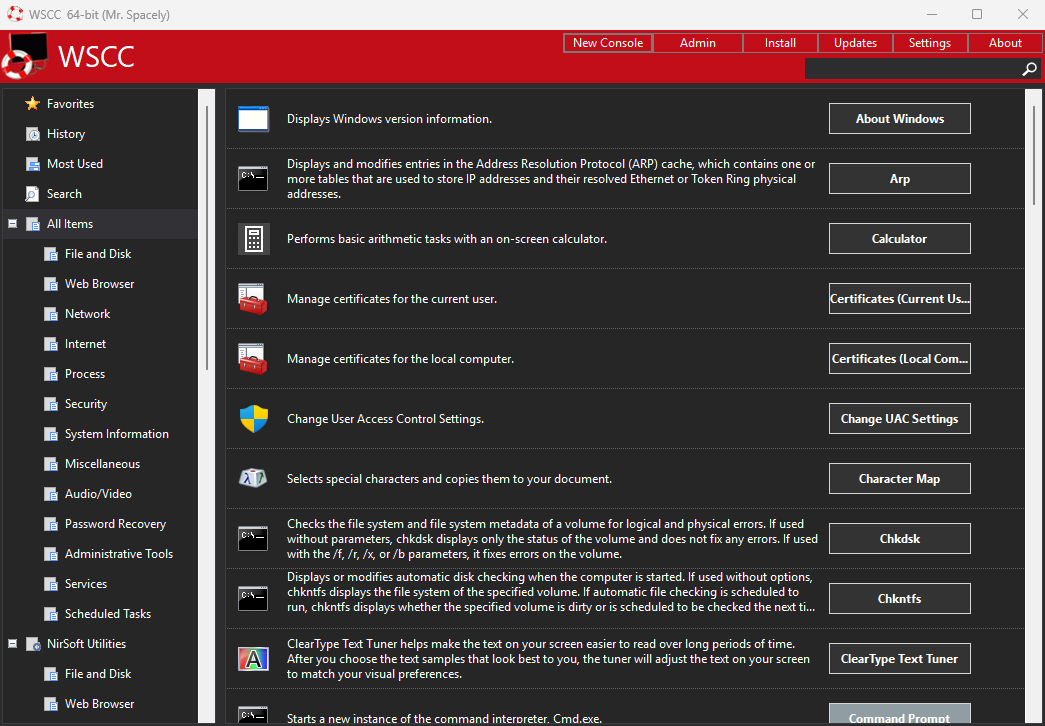1045x726 pixels.
Task: Open the Admin menu
Action: (698, 43)
